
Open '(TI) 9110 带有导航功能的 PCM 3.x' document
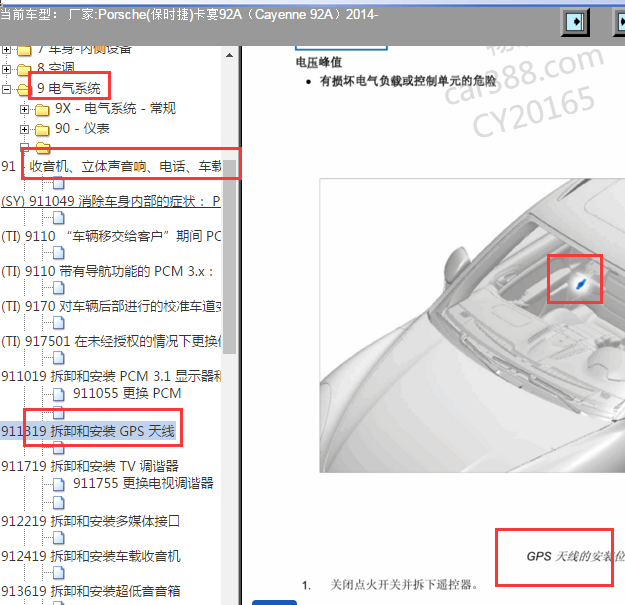click(x=107, y=271)
